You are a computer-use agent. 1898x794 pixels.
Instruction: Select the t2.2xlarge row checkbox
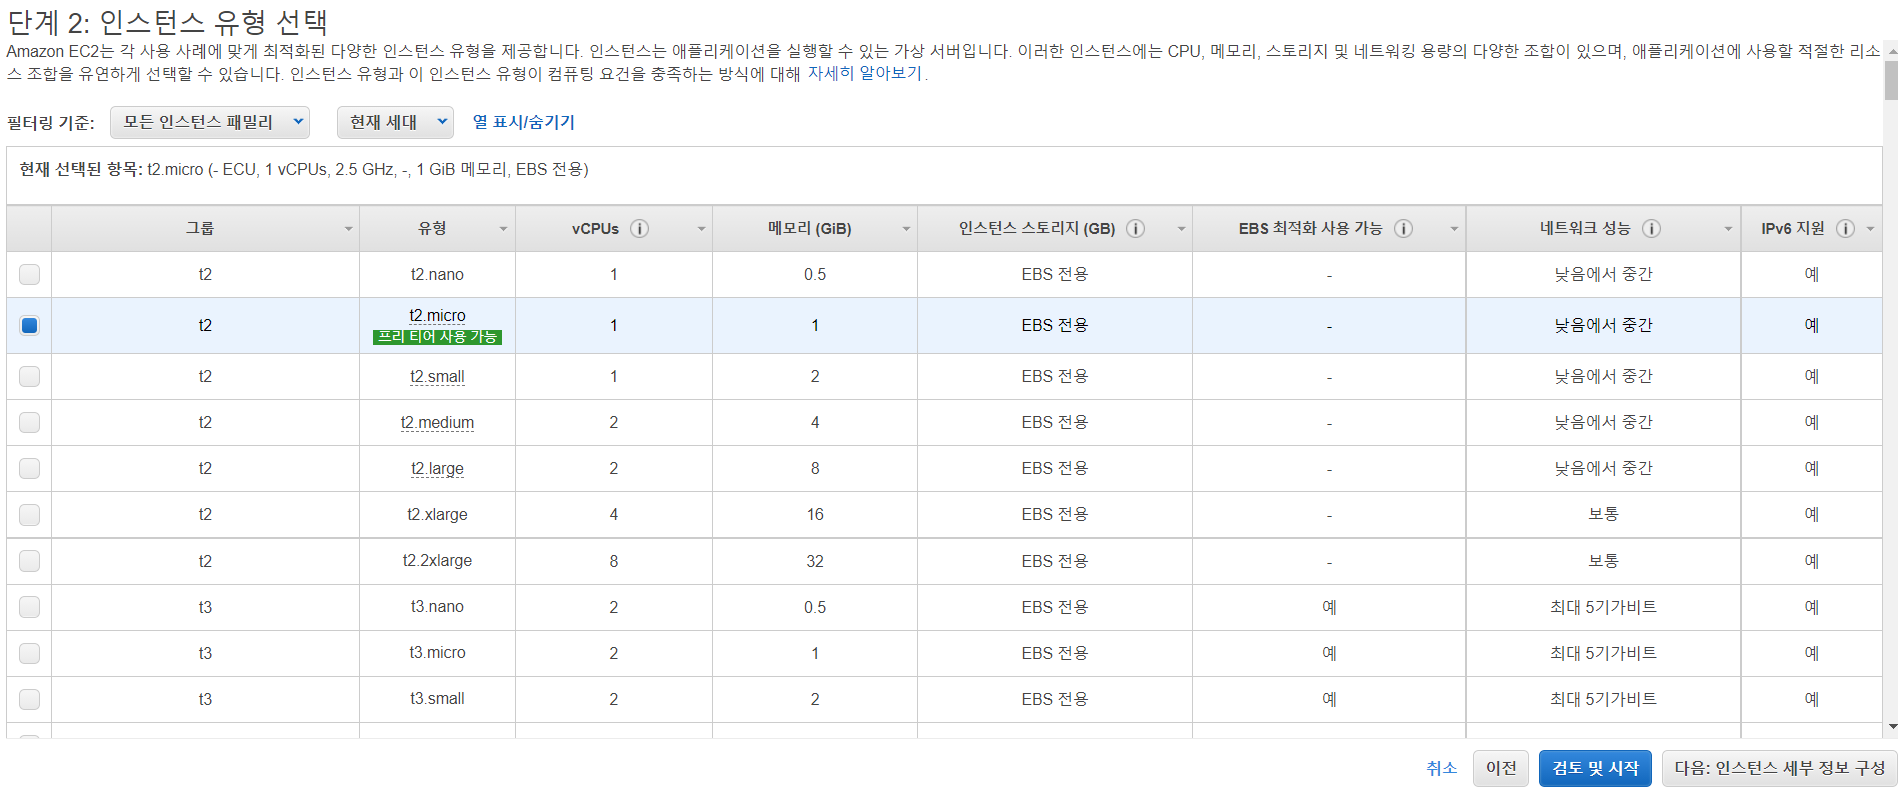[x=30, y=561]
